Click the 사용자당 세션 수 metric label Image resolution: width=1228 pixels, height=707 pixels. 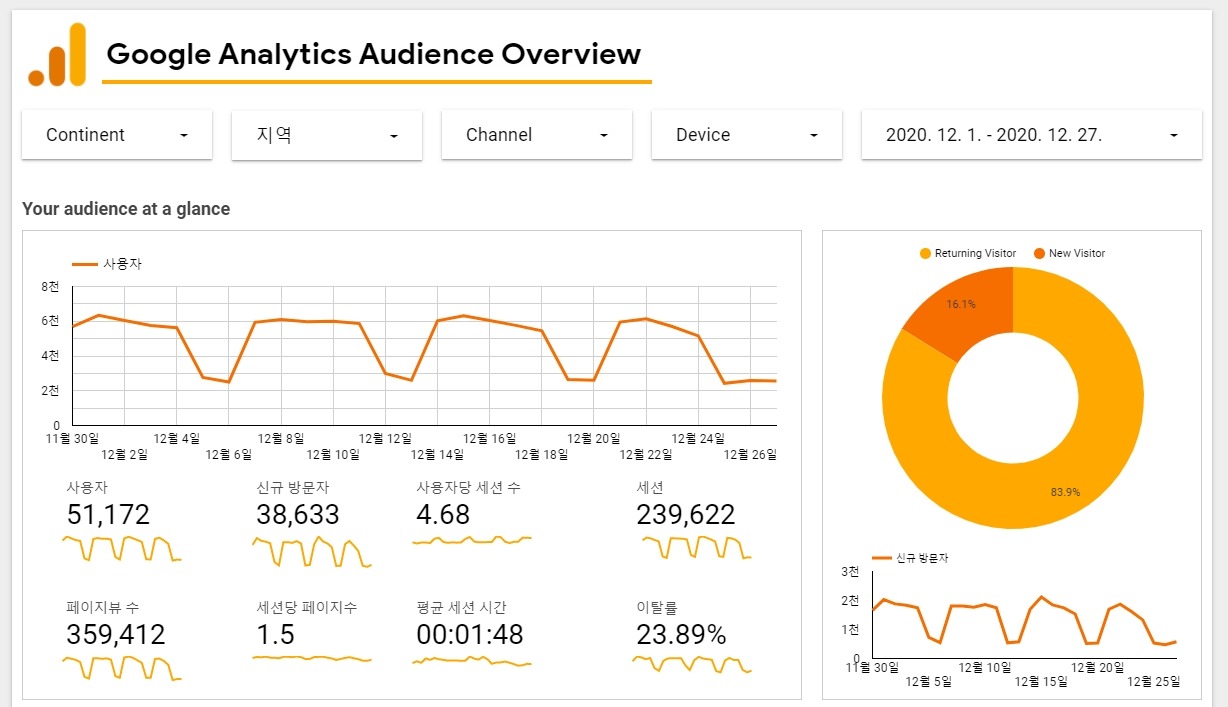[468, 488]
